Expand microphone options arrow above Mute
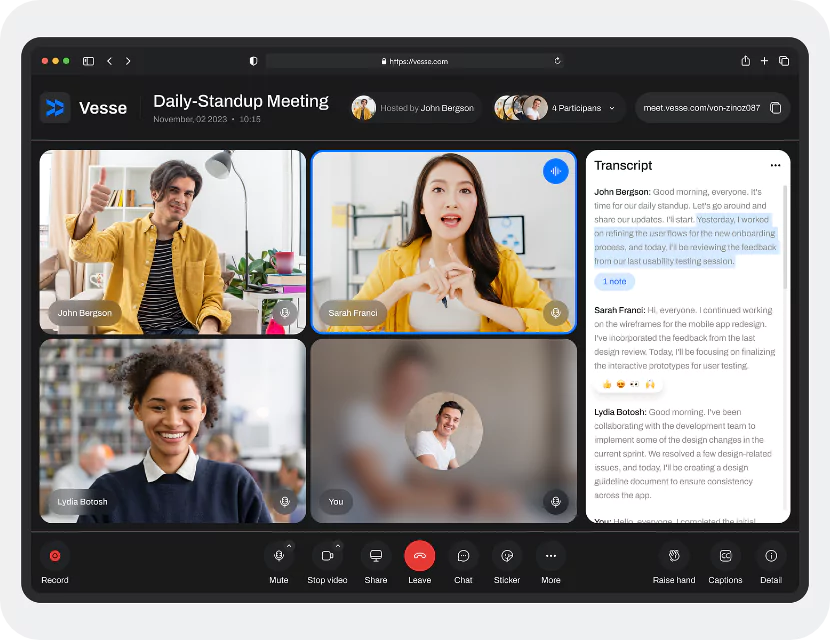This screenshot has height=640, width=830. pos(290,546)
